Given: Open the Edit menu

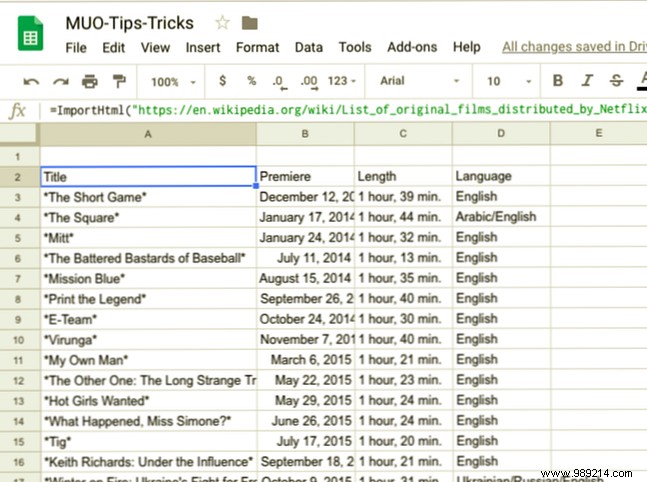Looking at the screenshot, I should (113, 47).
